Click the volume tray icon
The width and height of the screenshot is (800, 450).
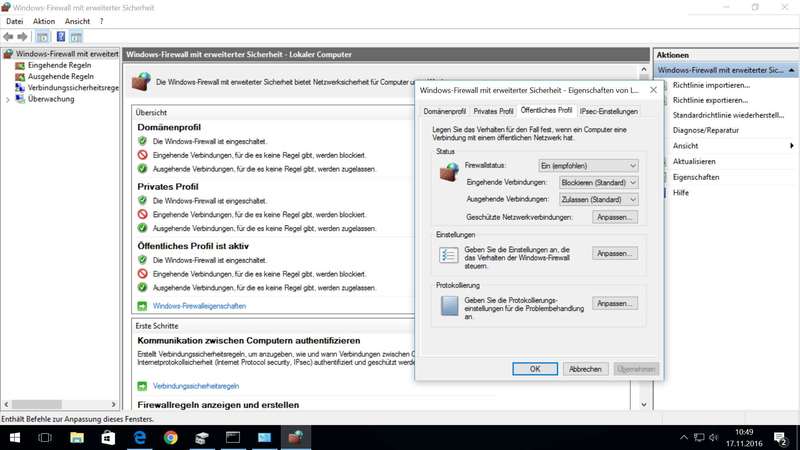(714, 438)
